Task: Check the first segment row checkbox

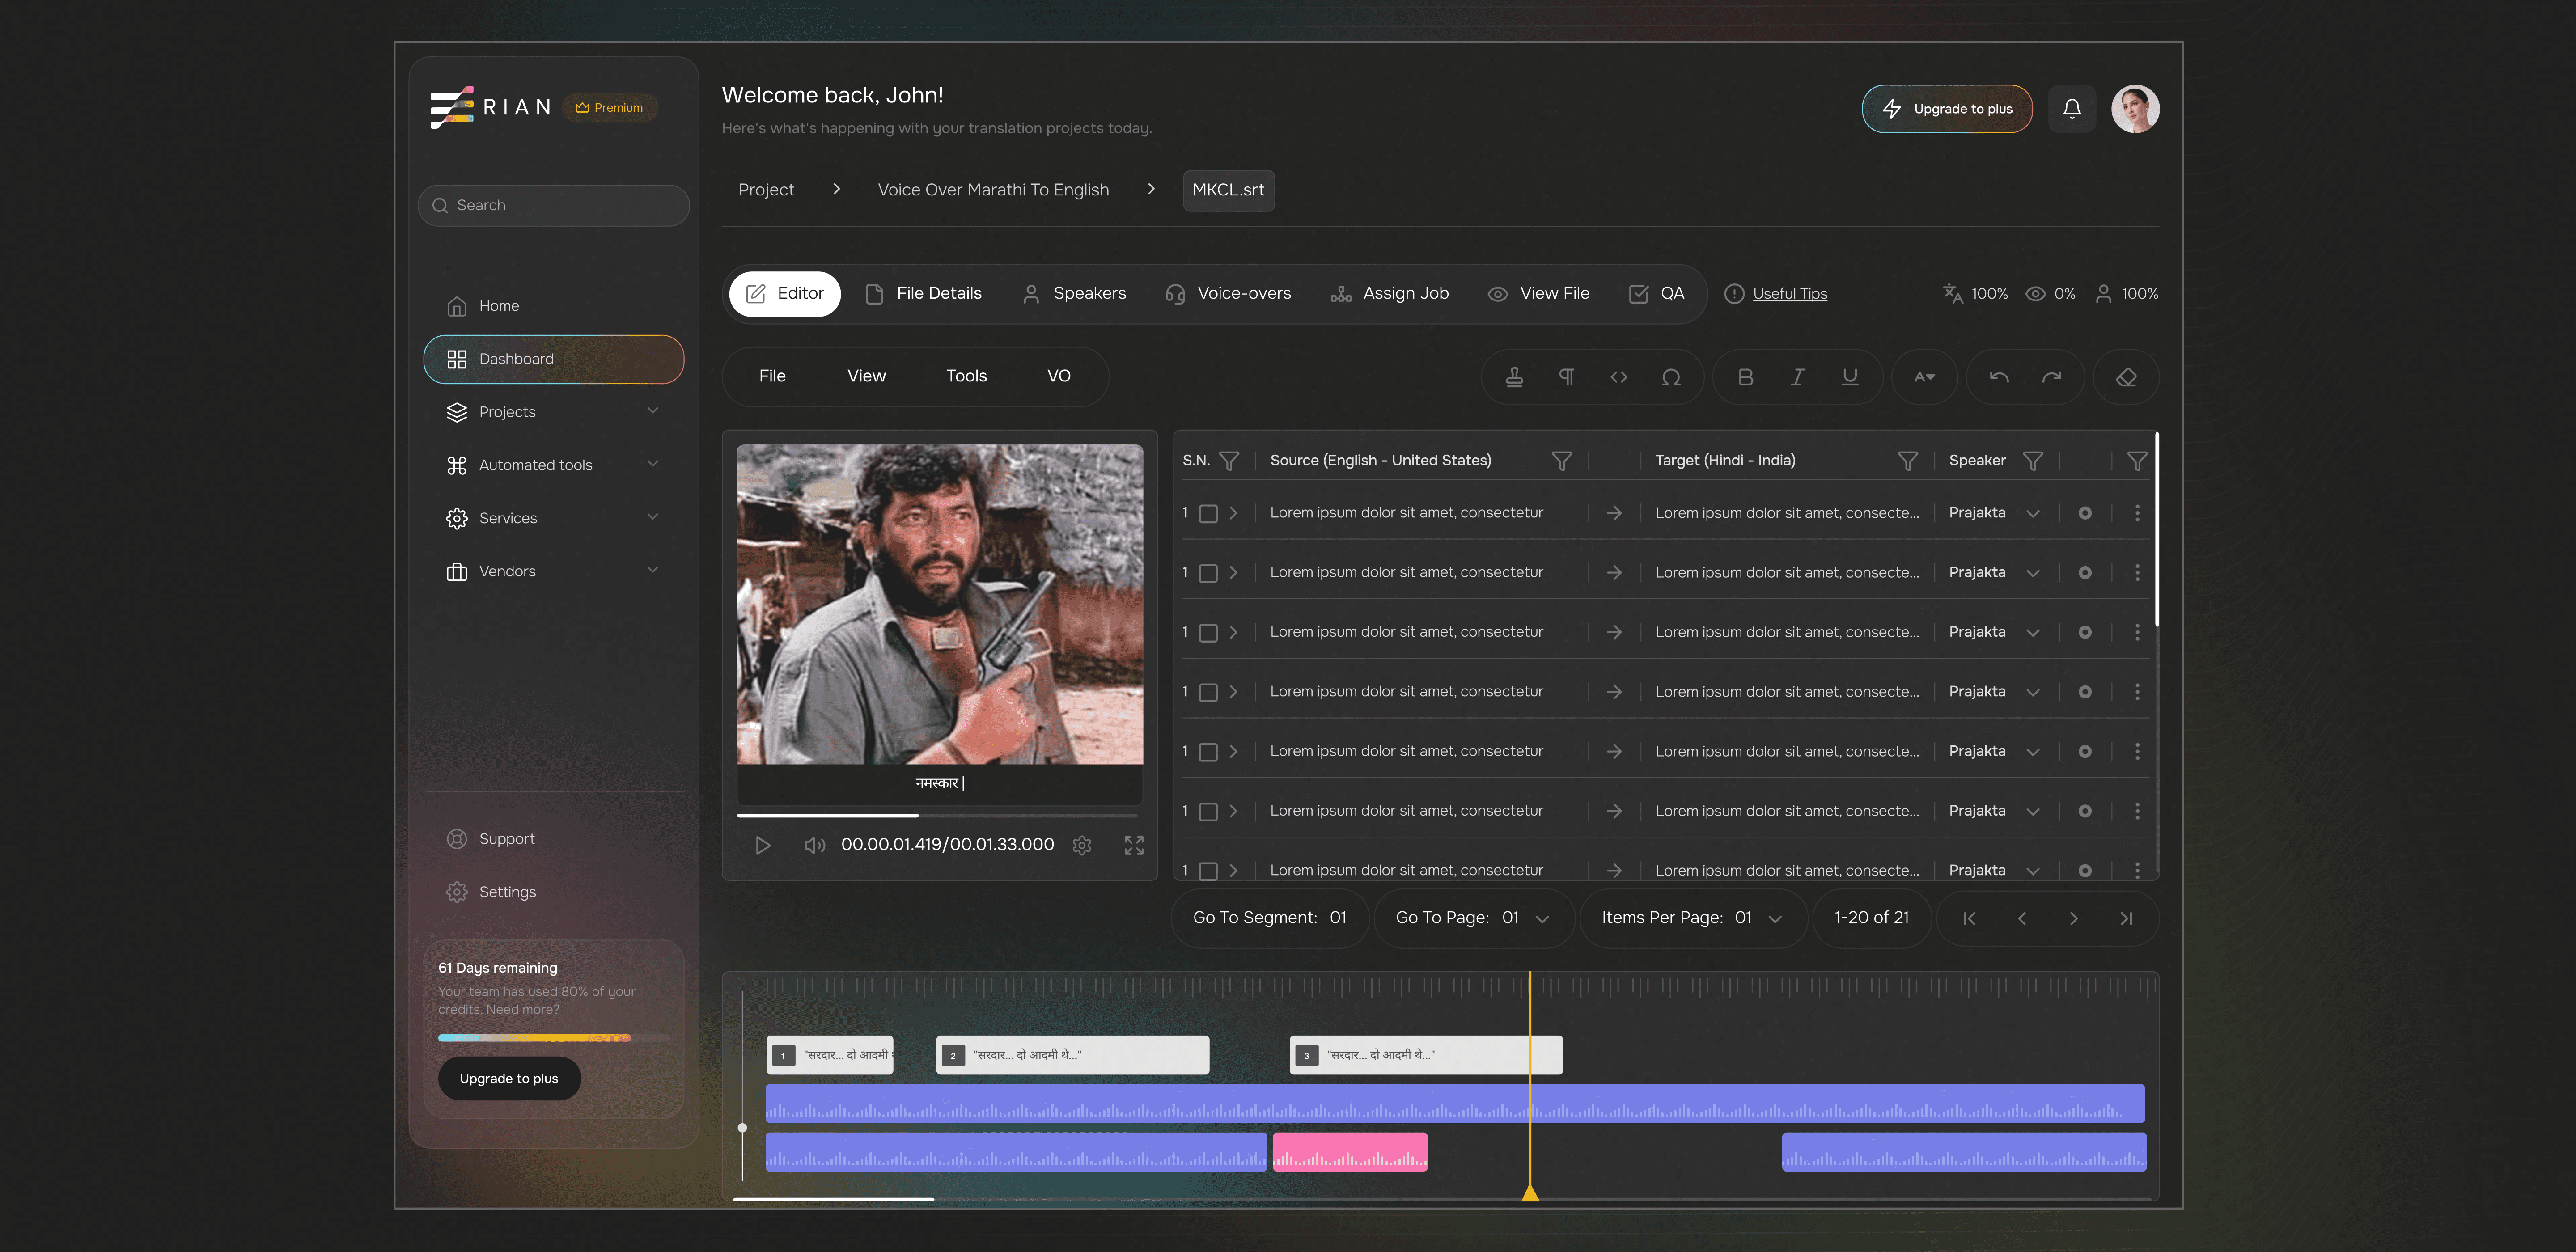Action: (x=1208, y=513)
